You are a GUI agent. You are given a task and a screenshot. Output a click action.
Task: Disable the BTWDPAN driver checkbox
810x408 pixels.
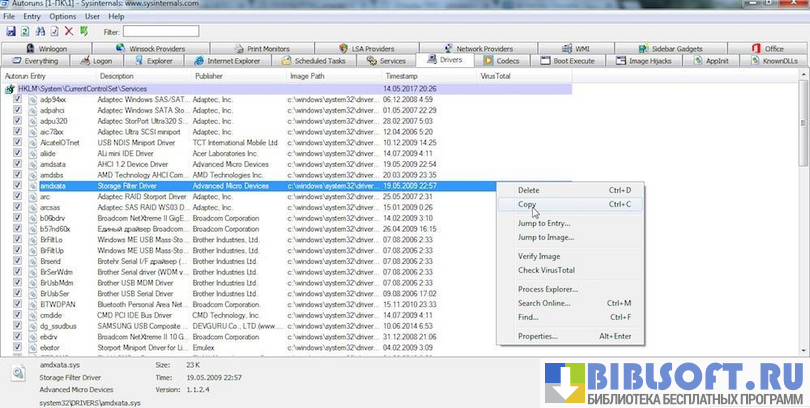18,304
